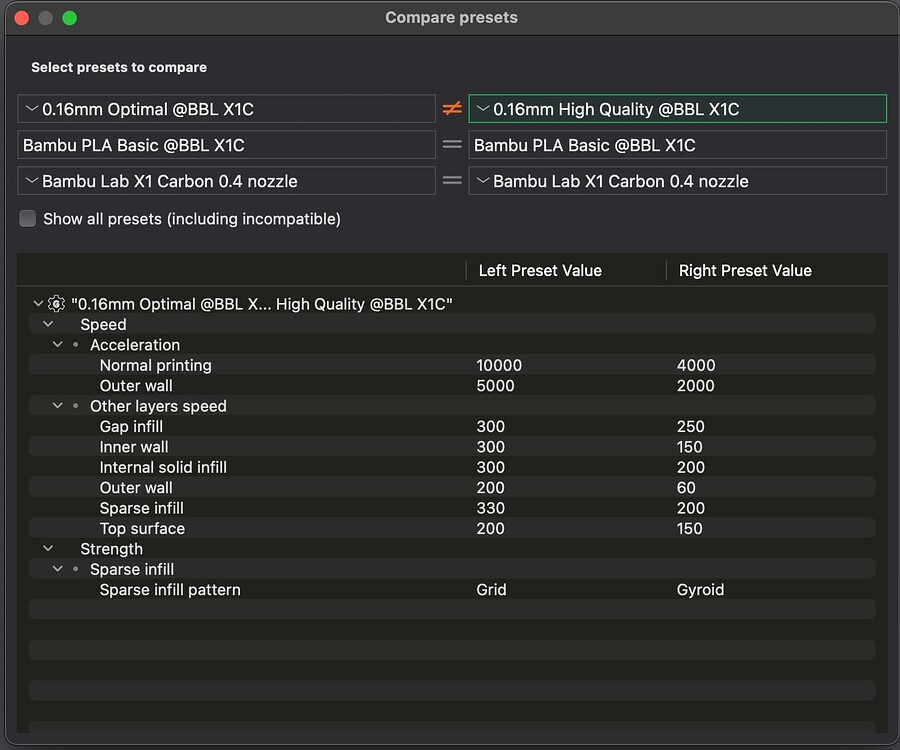
Task: Click the left Bambu PLA Basic @BBL X1C field
Action: (227, 145)
